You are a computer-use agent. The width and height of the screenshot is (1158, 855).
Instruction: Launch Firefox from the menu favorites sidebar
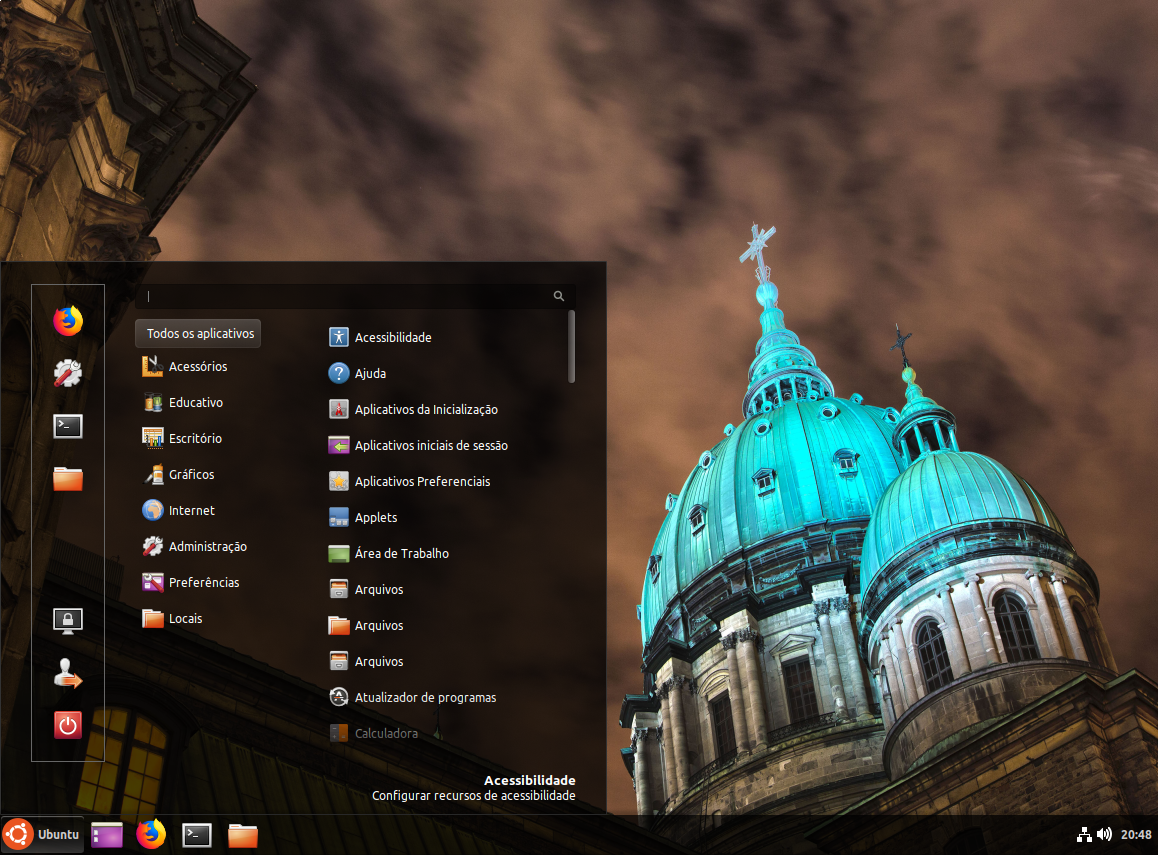point(68,321)
